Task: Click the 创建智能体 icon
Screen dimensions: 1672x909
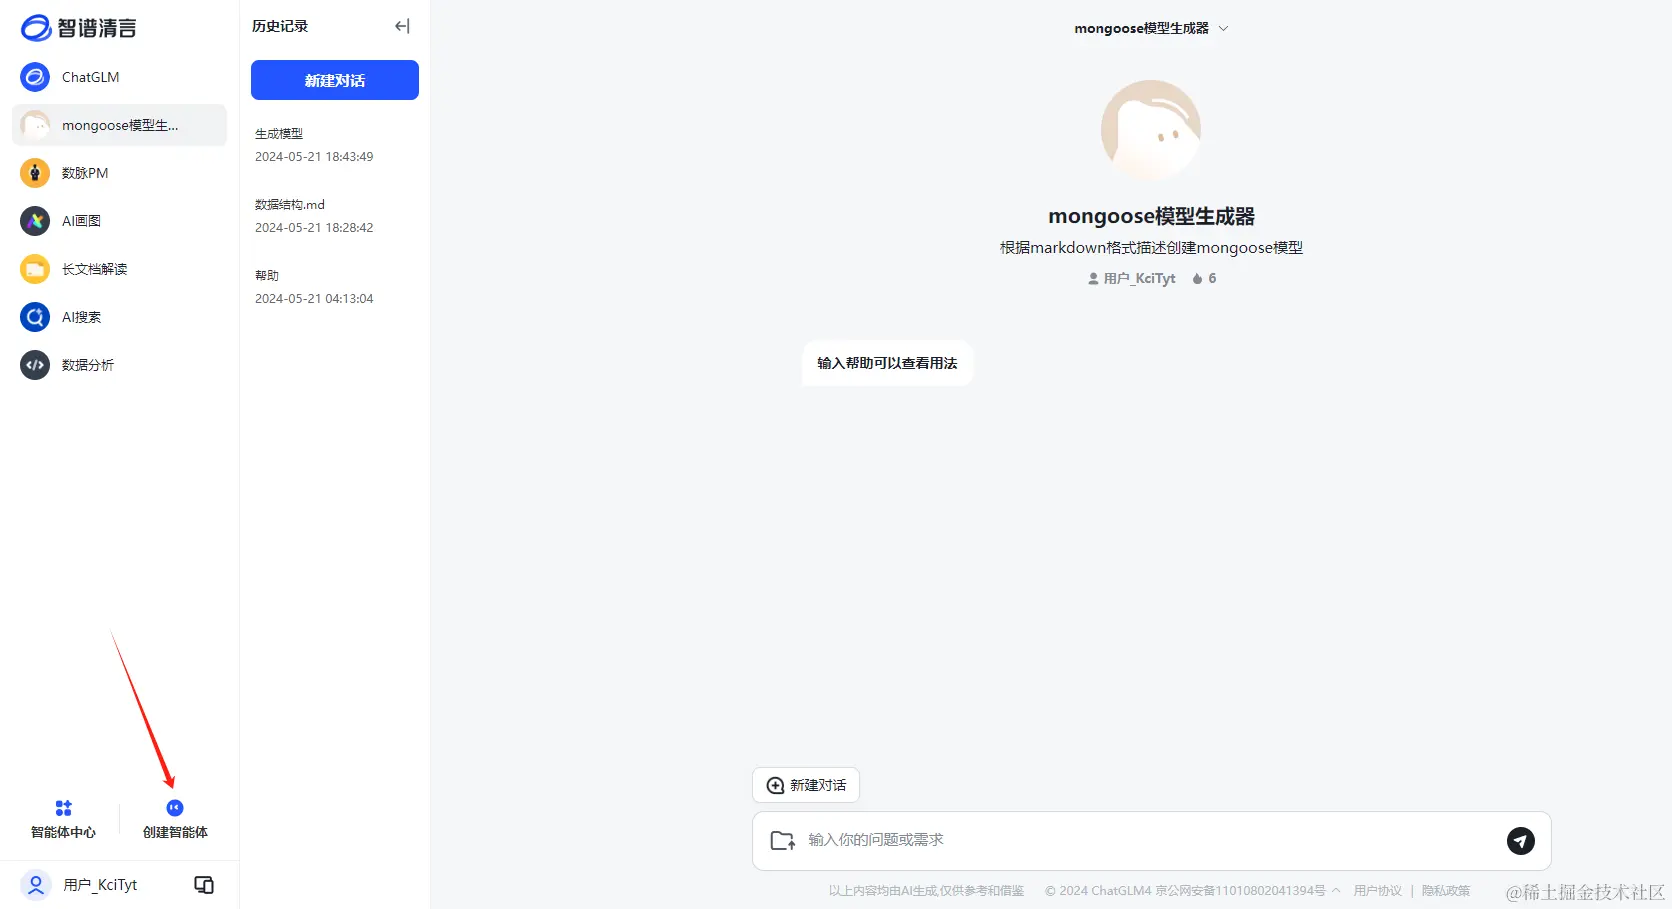Action: click(175, 808)
